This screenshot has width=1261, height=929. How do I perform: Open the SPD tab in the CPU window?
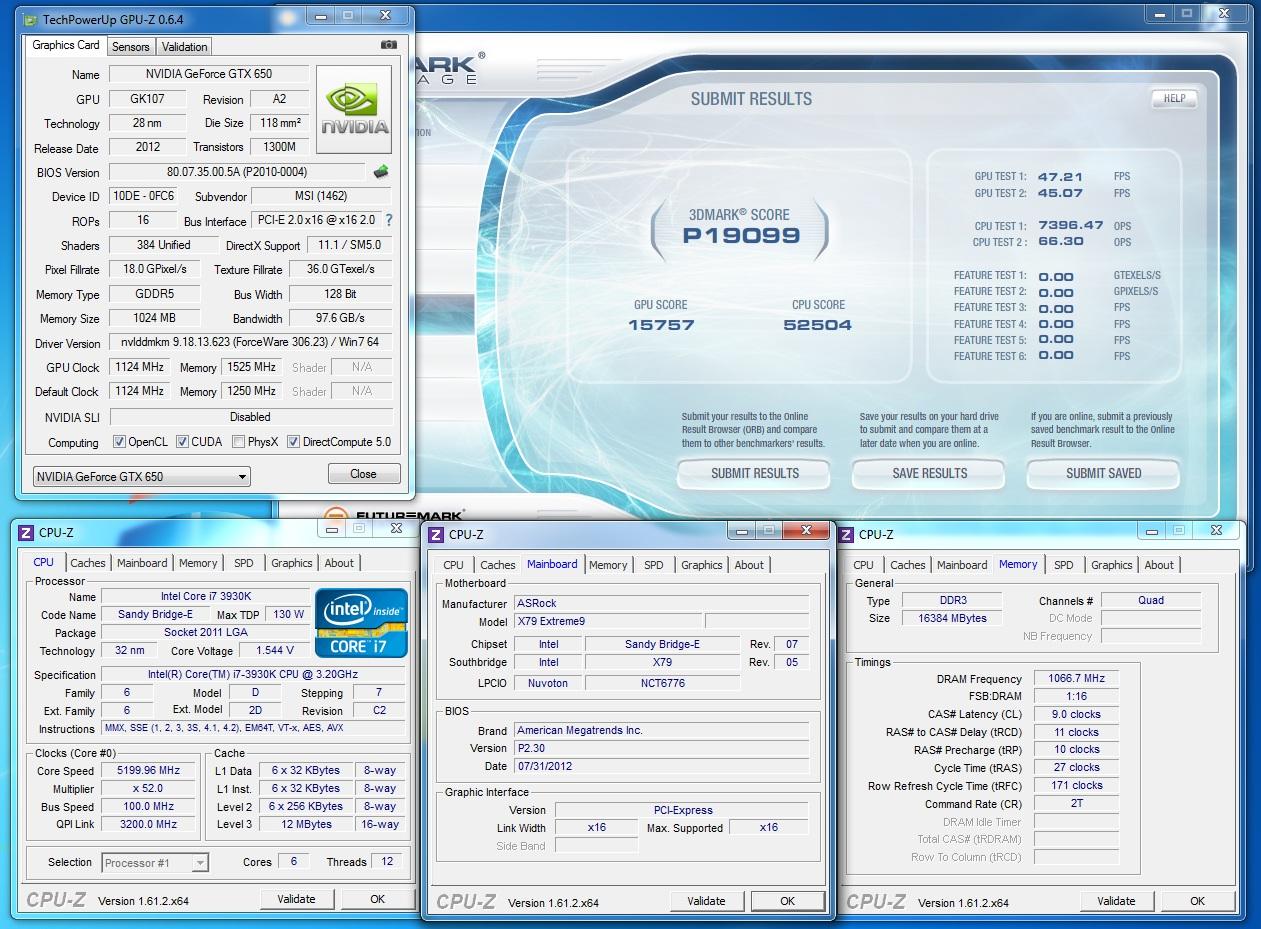[x=244, y=563]
